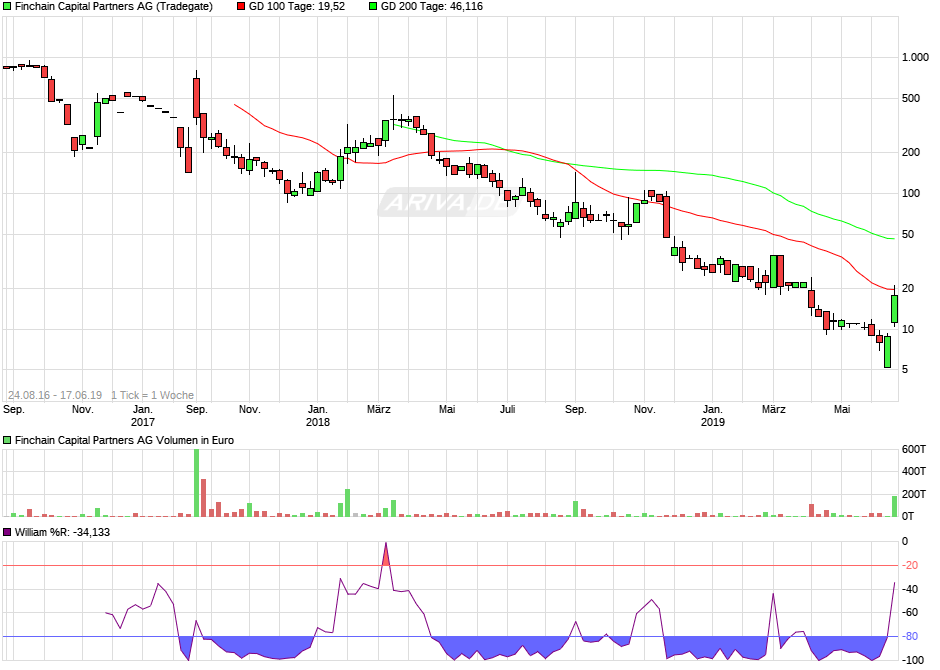Click the 1.000 price axis label

(x=915, y=58)
